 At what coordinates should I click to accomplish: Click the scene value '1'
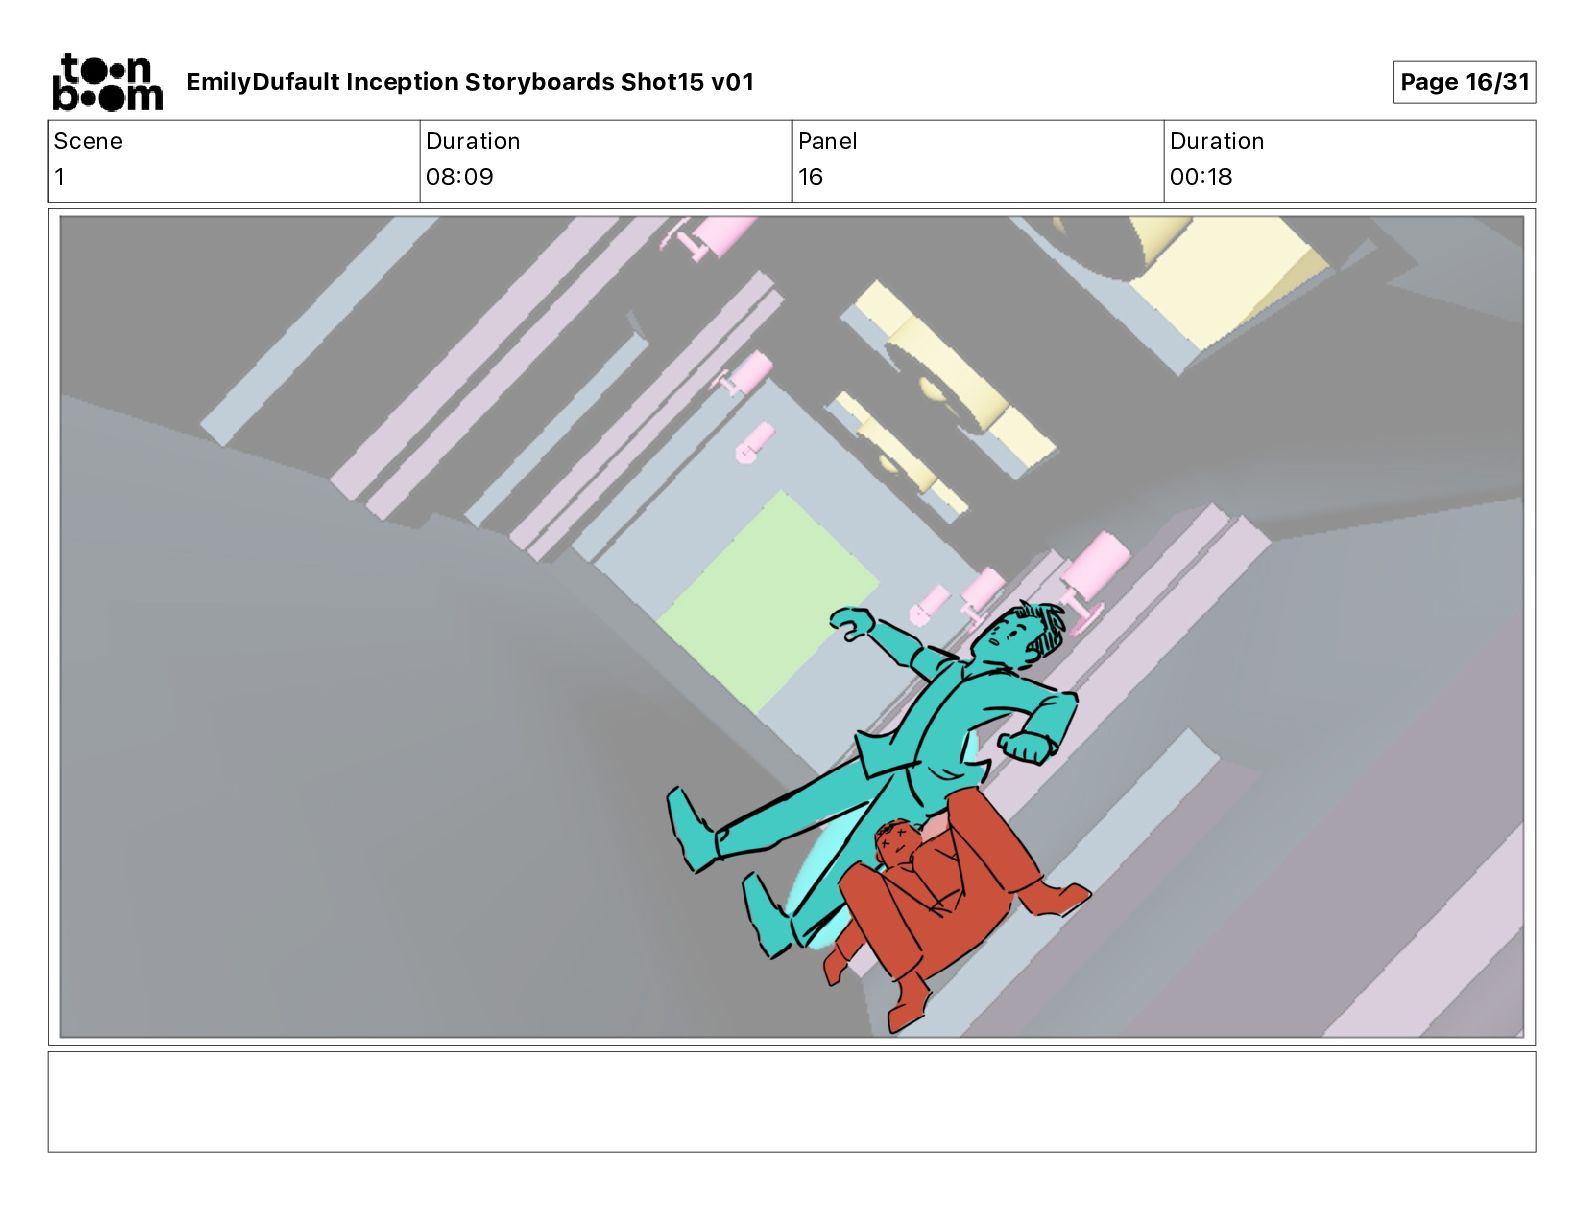click(x=60, y=177)
